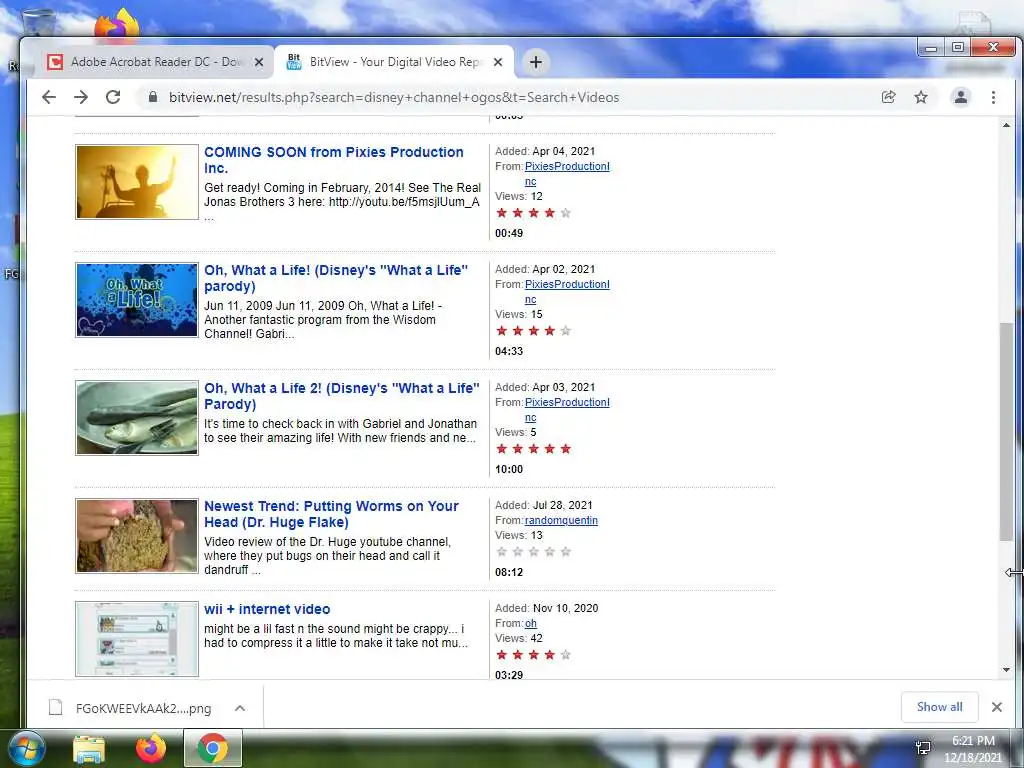Launch Firefox from the taskbar

point(151,748)
